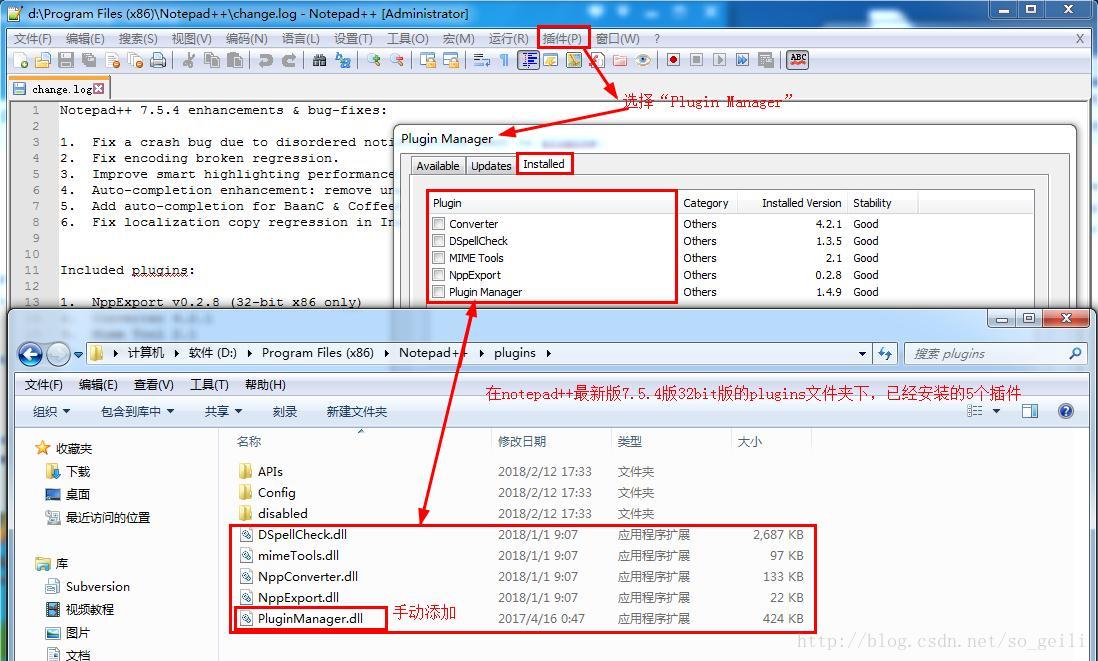Open the view options dropdown arrow in Explorer

(996, 411)
